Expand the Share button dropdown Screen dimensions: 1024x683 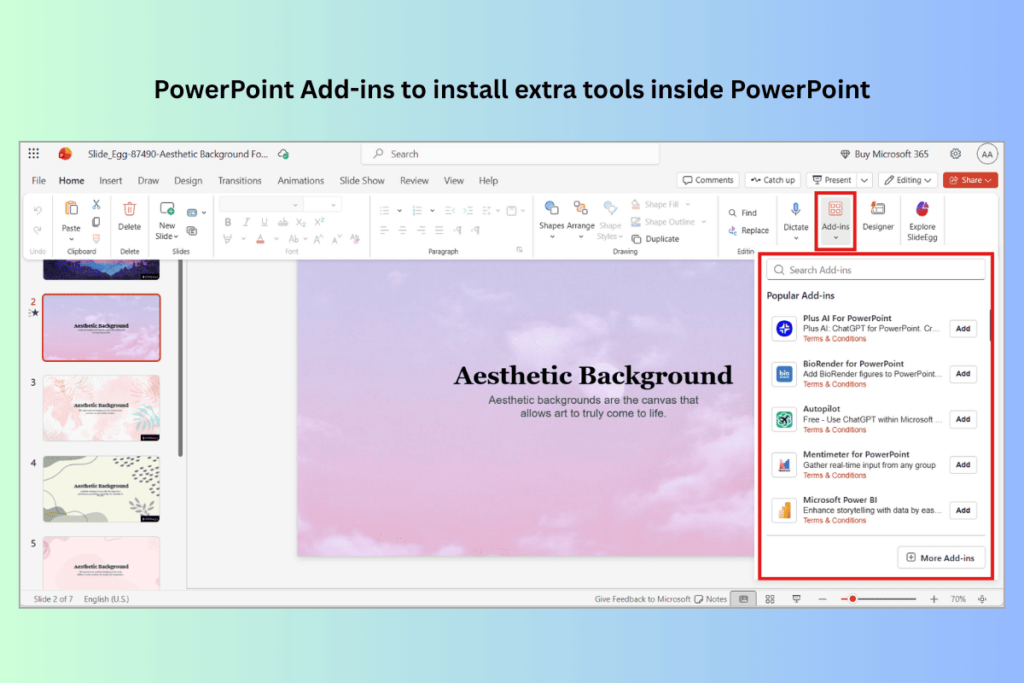(x=989, y=180)
